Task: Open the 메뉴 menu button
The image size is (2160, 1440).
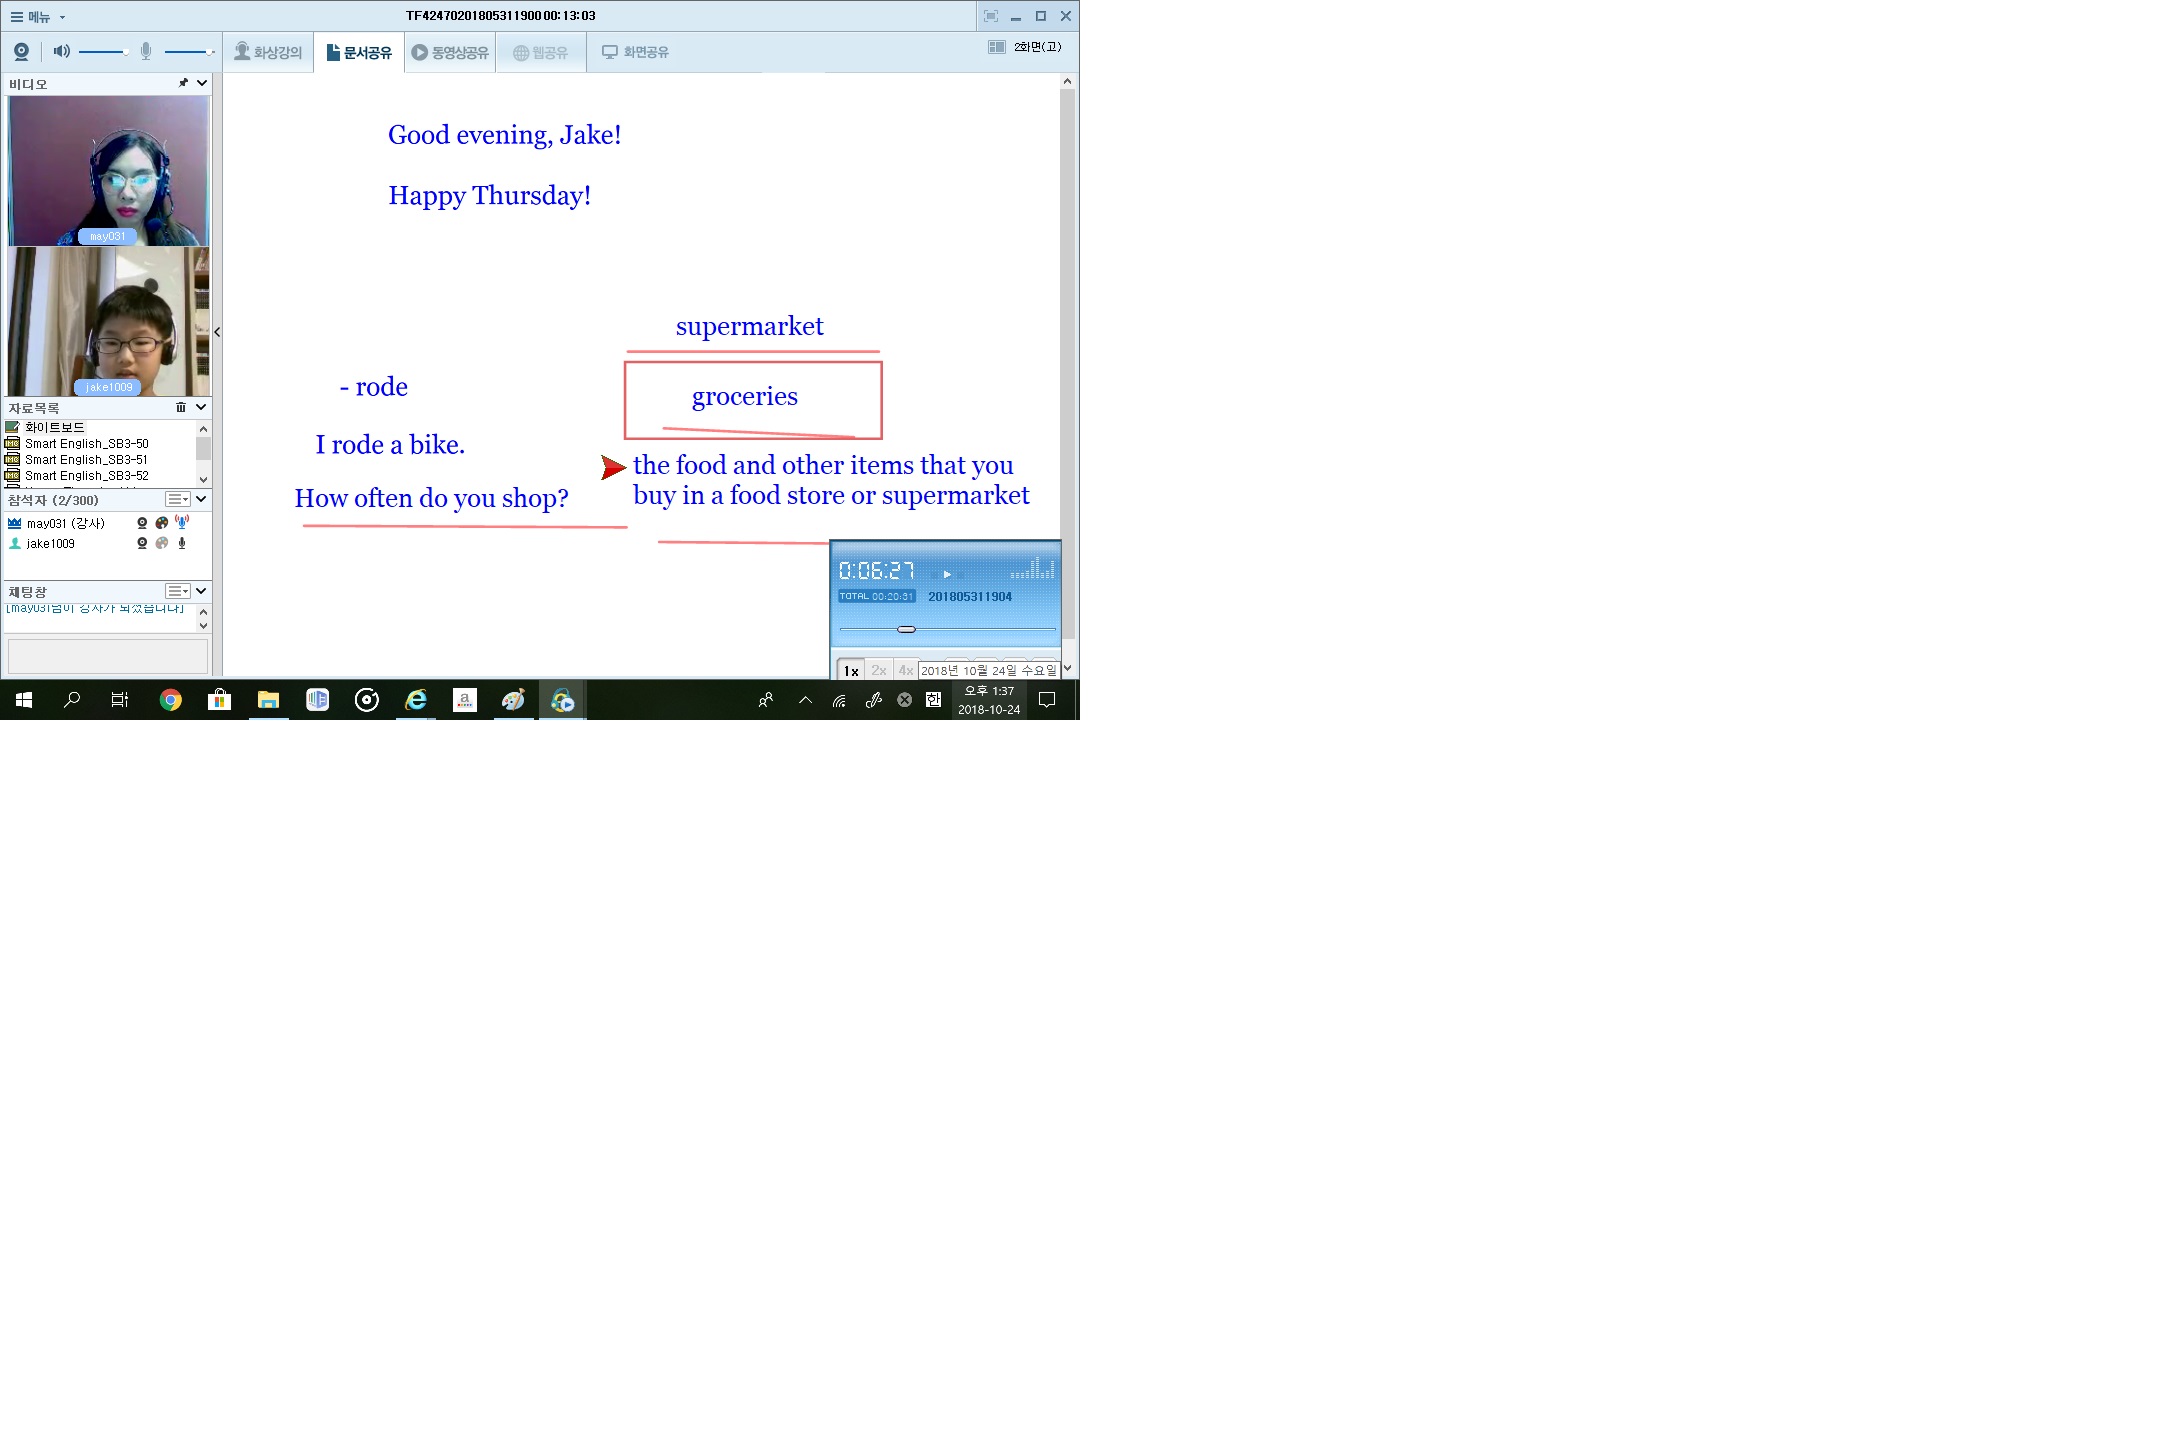Action: click(38, 17)
